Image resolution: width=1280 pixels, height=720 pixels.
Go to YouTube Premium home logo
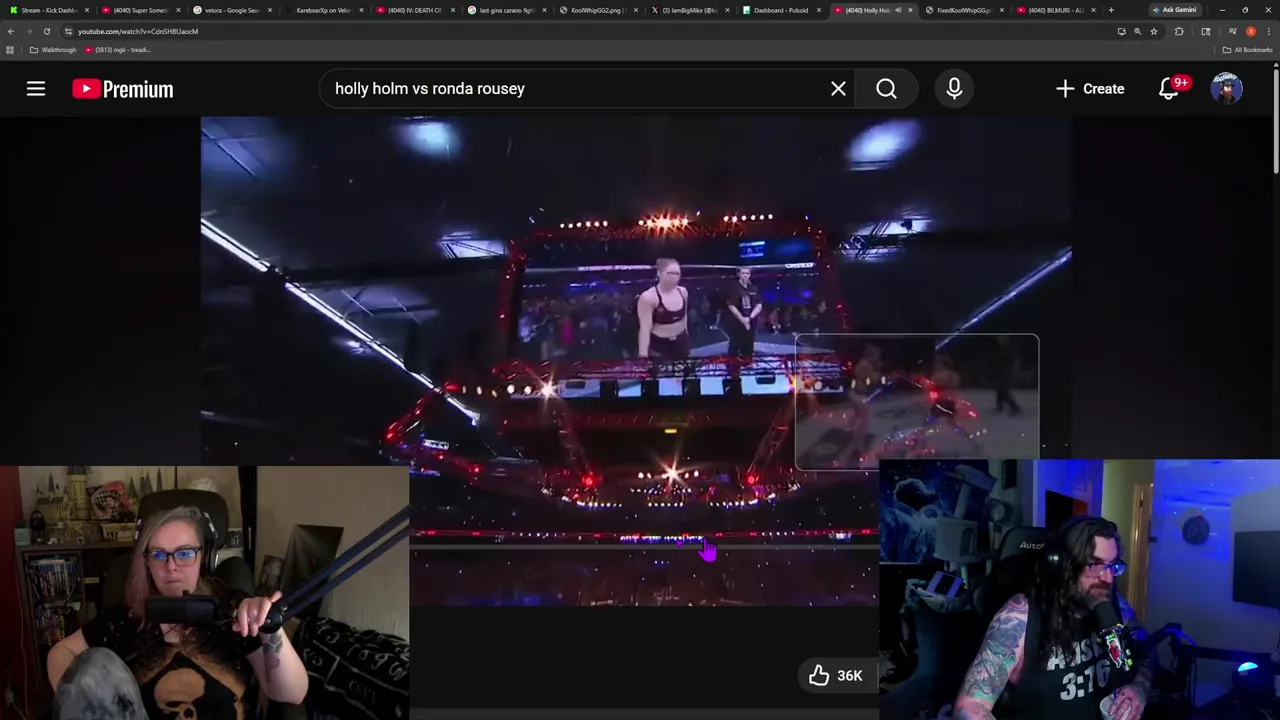coord(122,89)
